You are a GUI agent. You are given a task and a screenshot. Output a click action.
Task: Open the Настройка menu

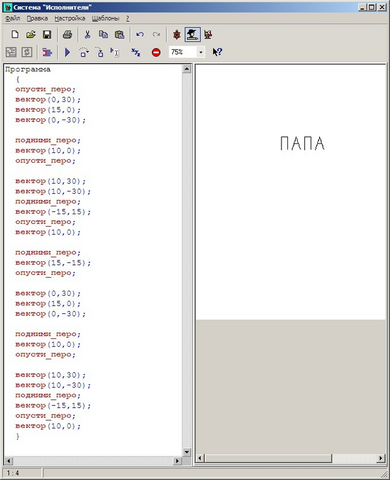70,18
